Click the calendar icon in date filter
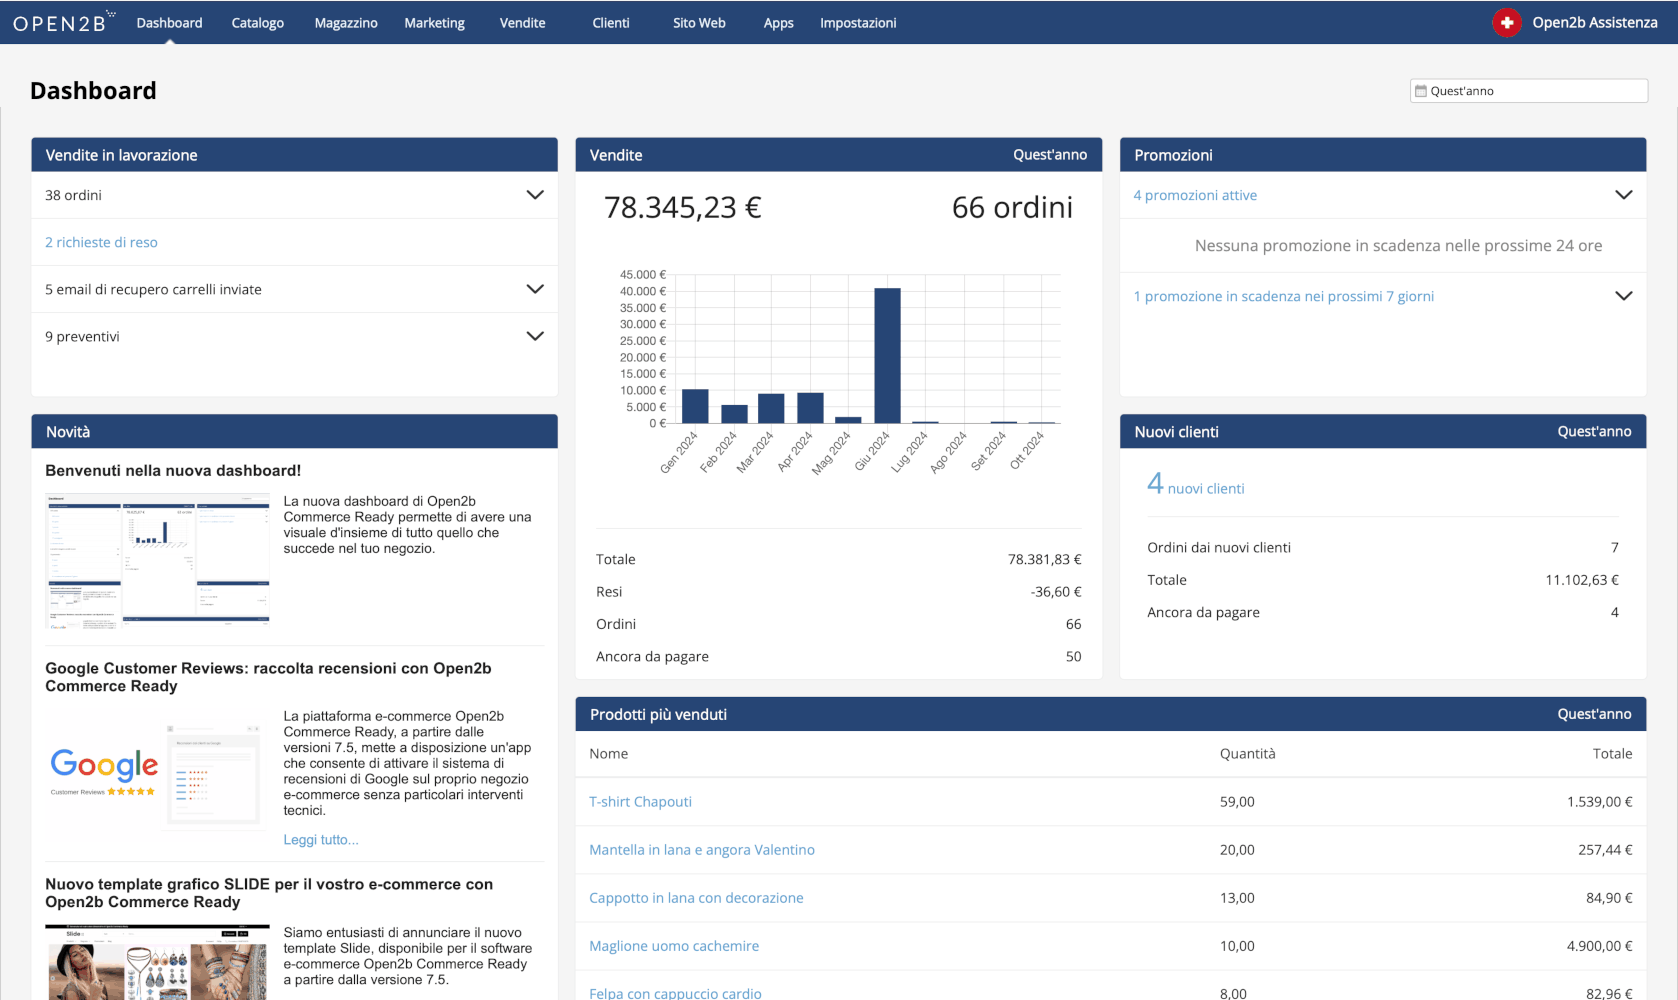Image resolution: width=1678 pixels, height=1000 pixels. tap(1420, 91)
